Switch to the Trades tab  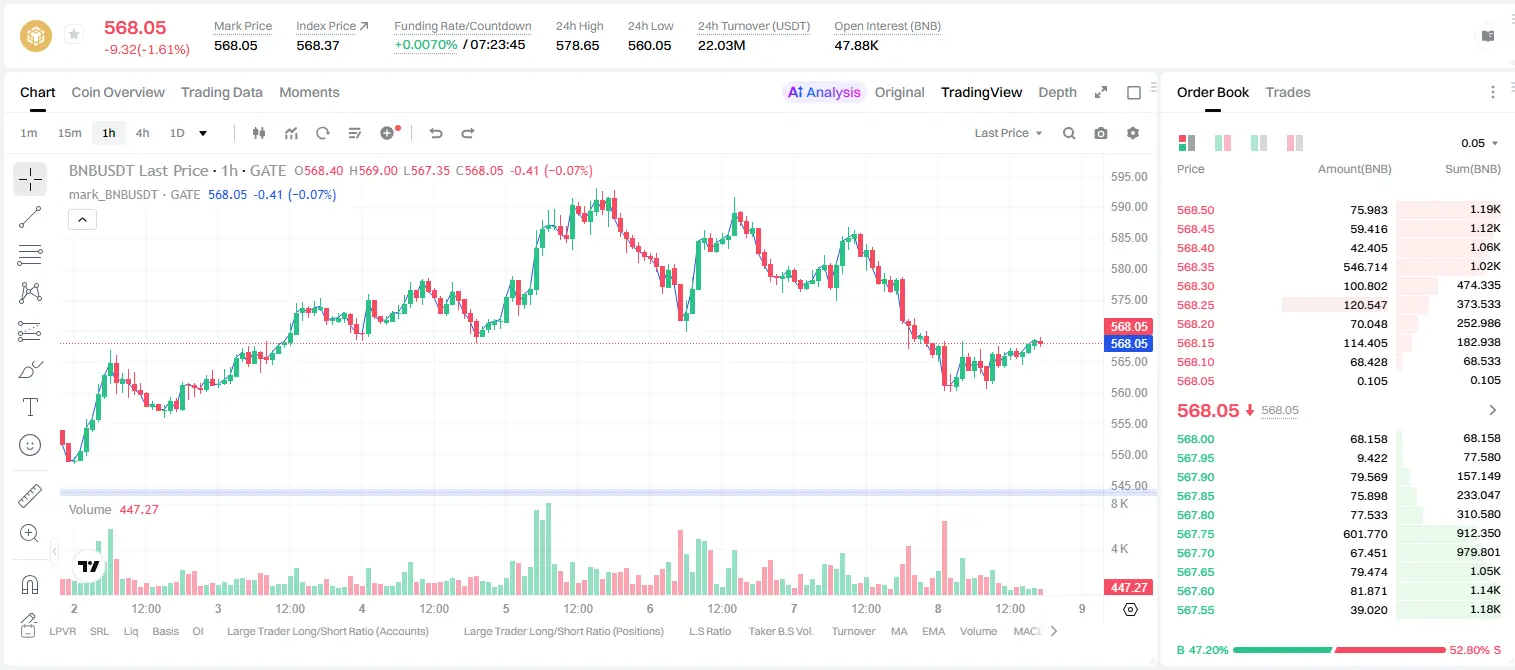[x=1288, y=92]
